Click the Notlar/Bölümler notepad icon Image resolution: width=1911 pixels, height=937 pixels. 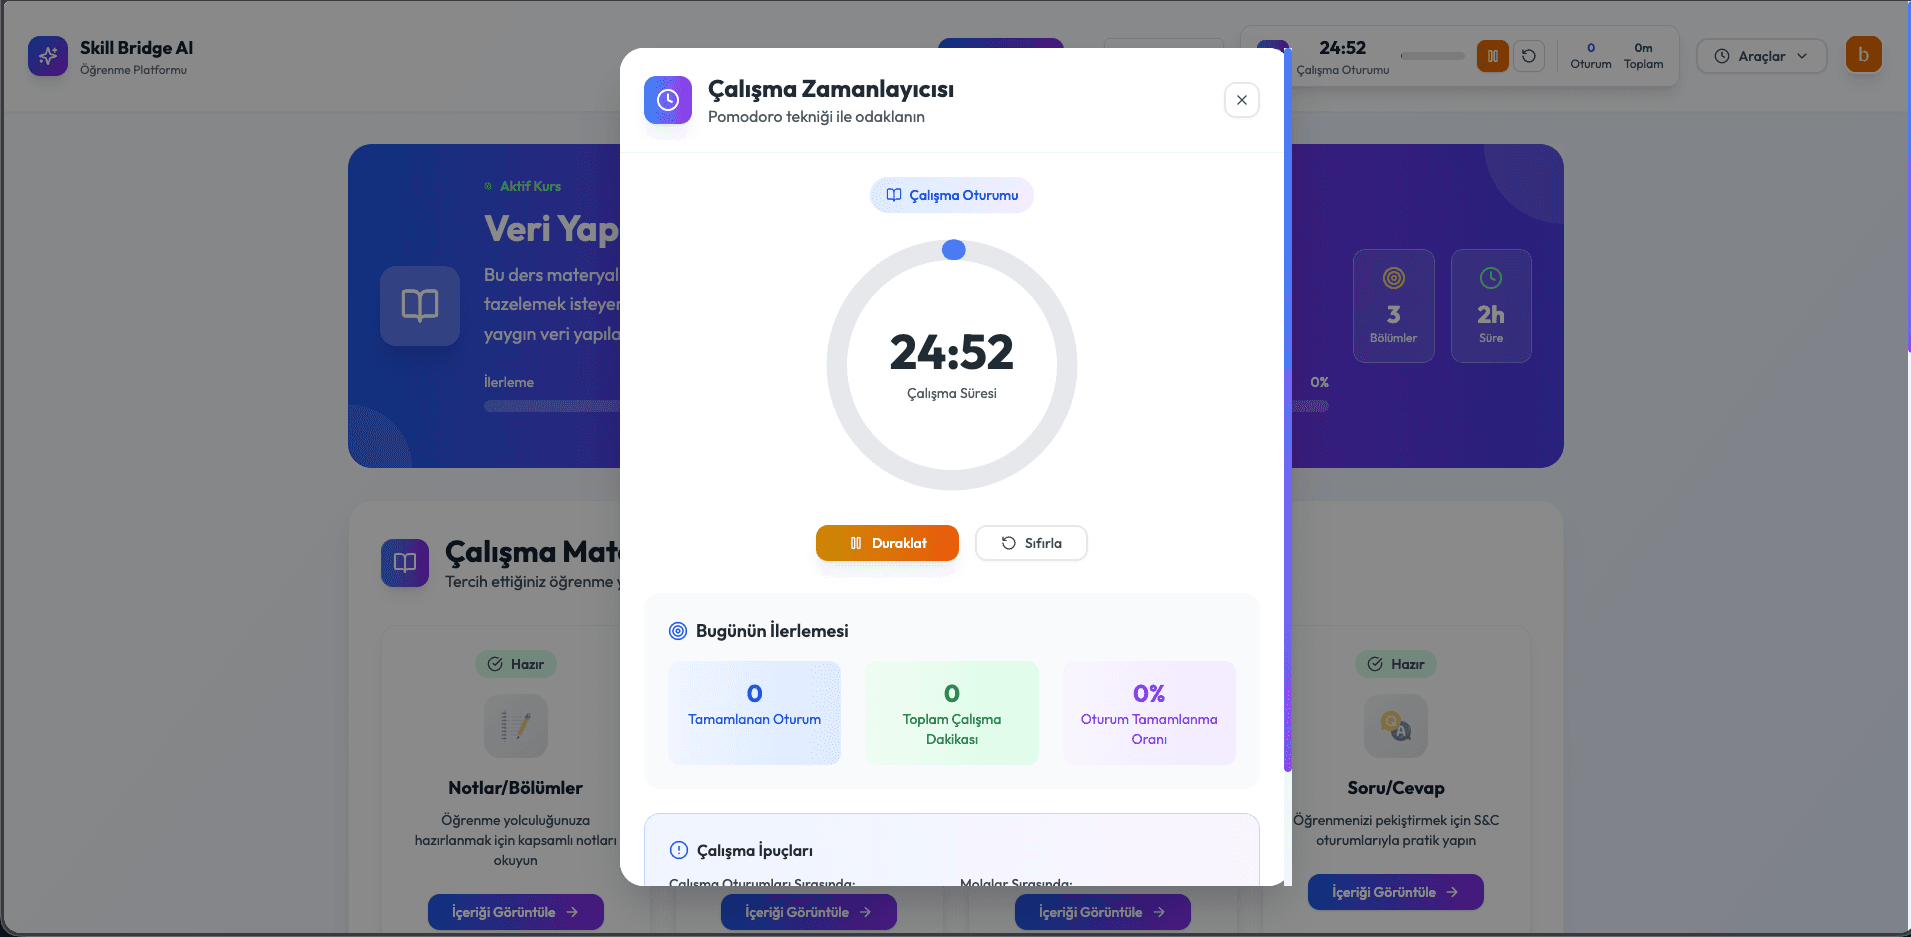516,726
